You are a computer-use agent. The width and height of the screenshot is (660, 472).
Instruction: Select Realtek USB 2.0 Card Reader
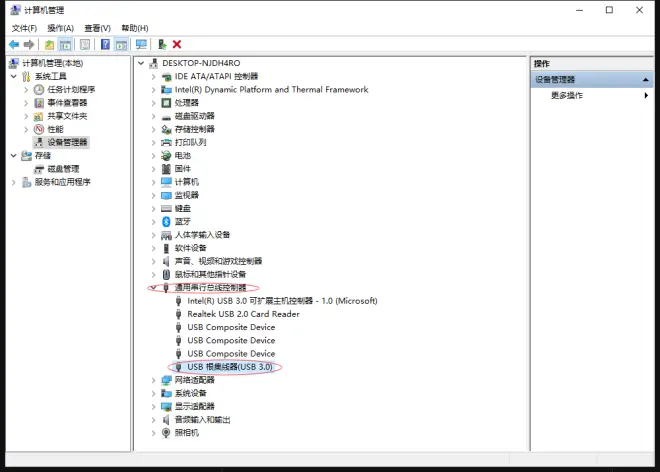pos(243,314)
